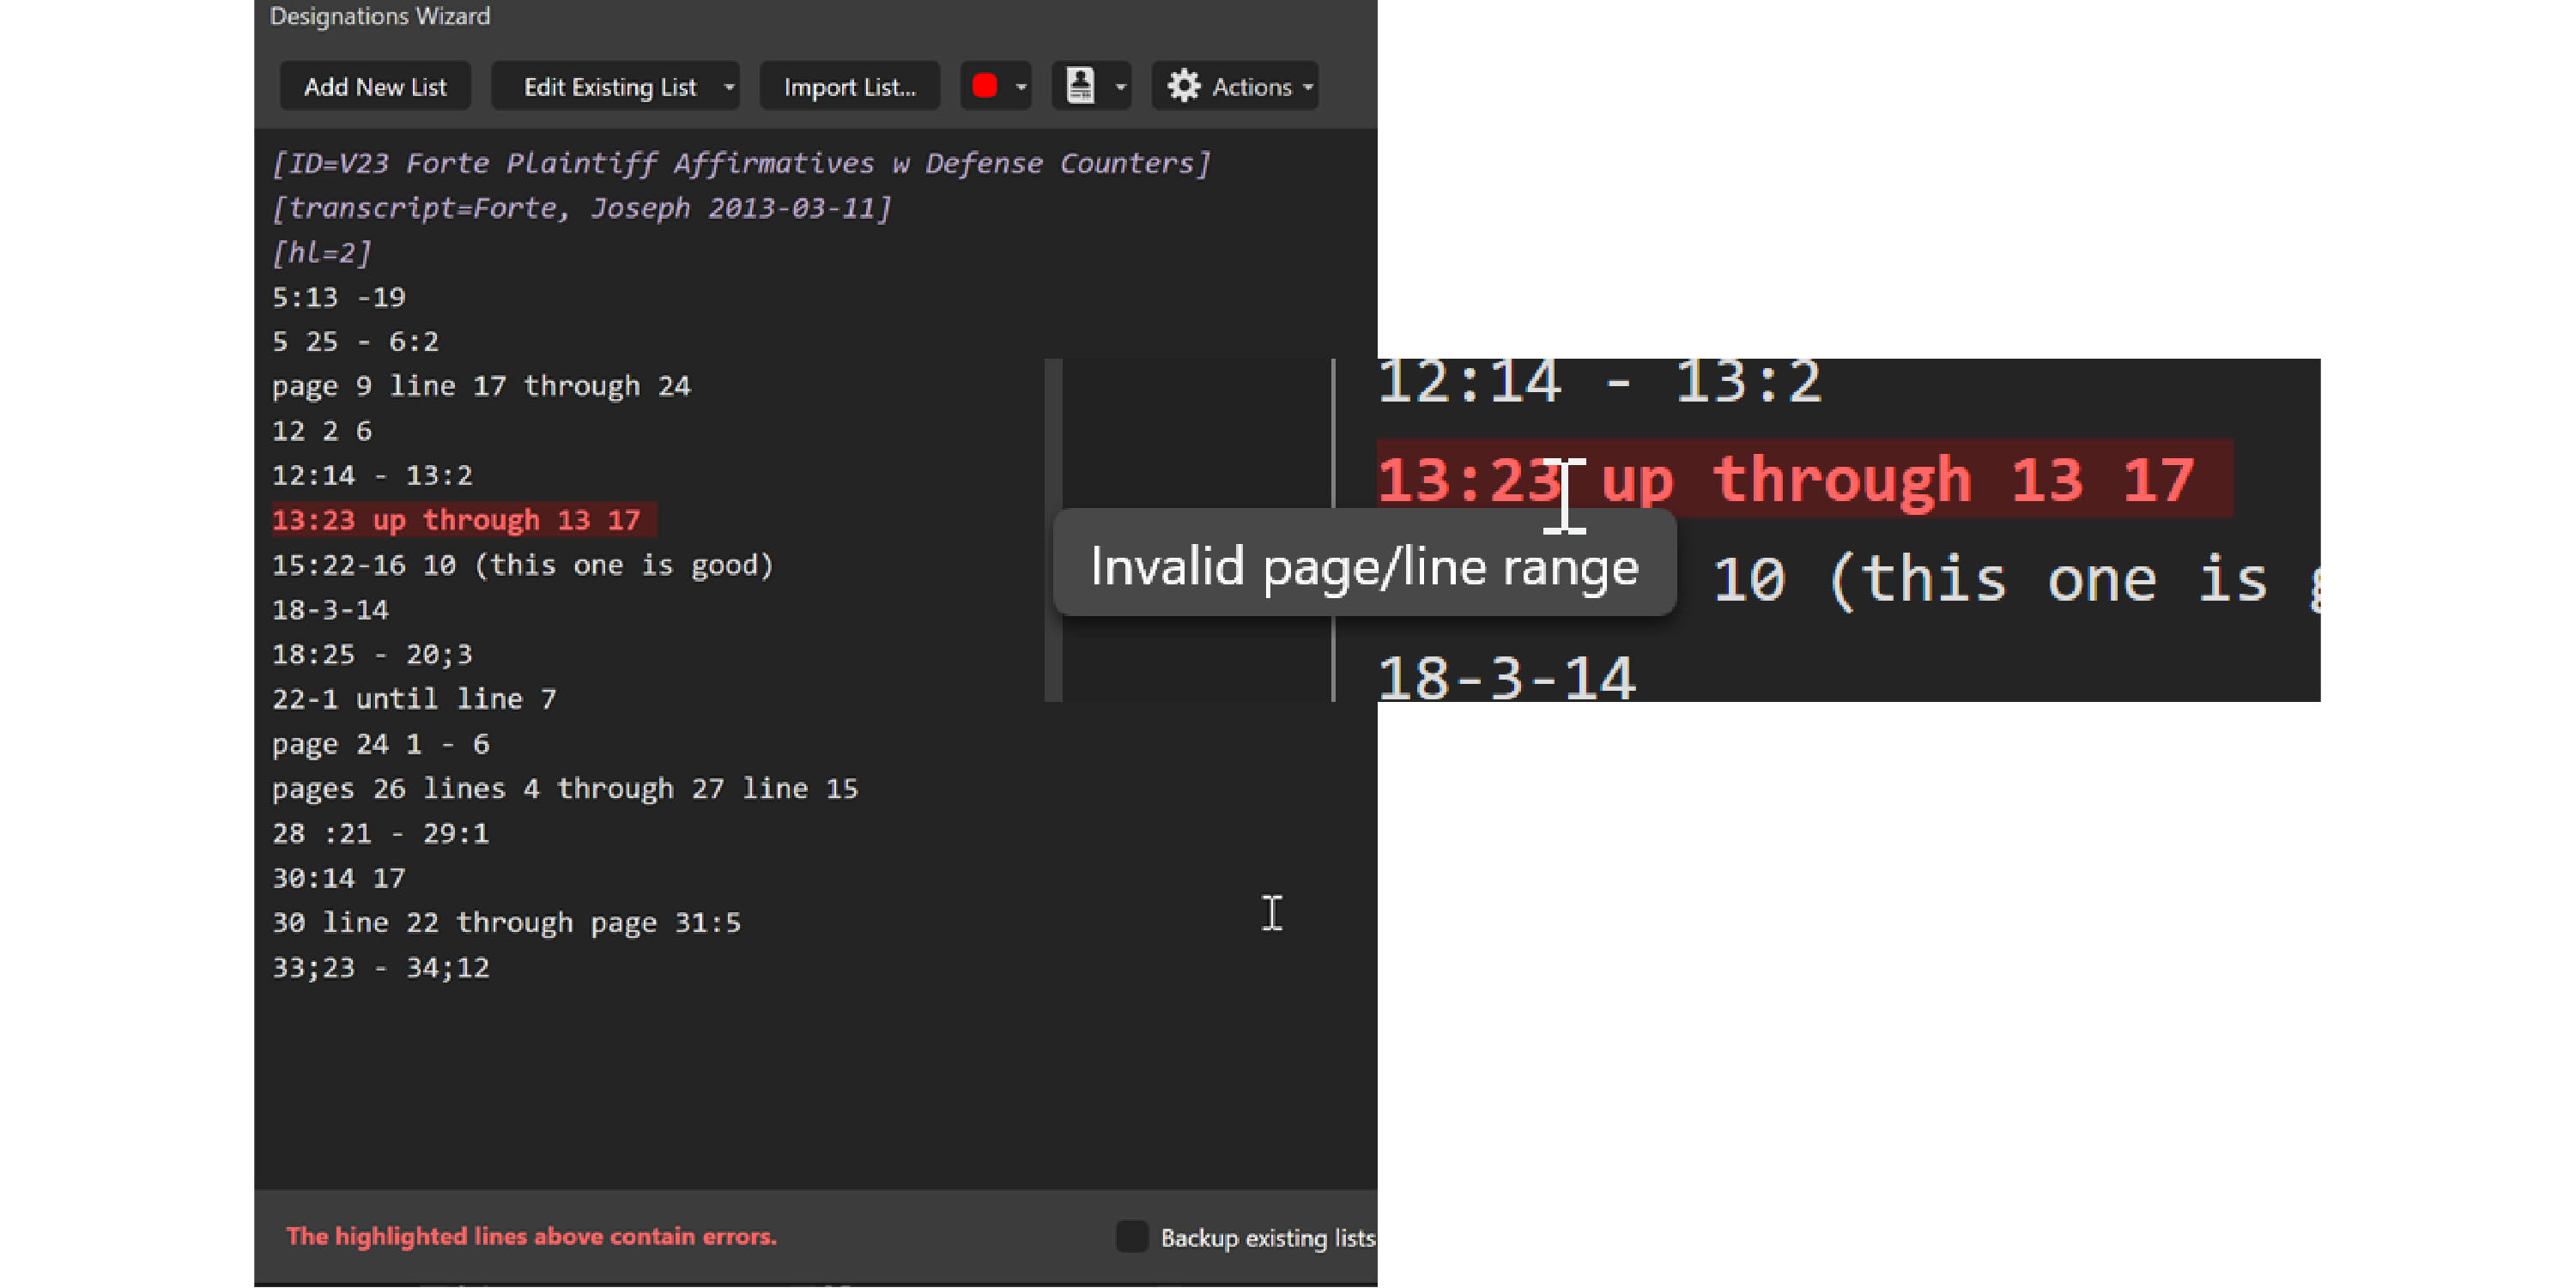Click the '[ID=V23 Forte Plaintiff Affirmatives' header line
Image resolution: width=2576 pixels, height=1288 pixels.
(x=740, y=163)
